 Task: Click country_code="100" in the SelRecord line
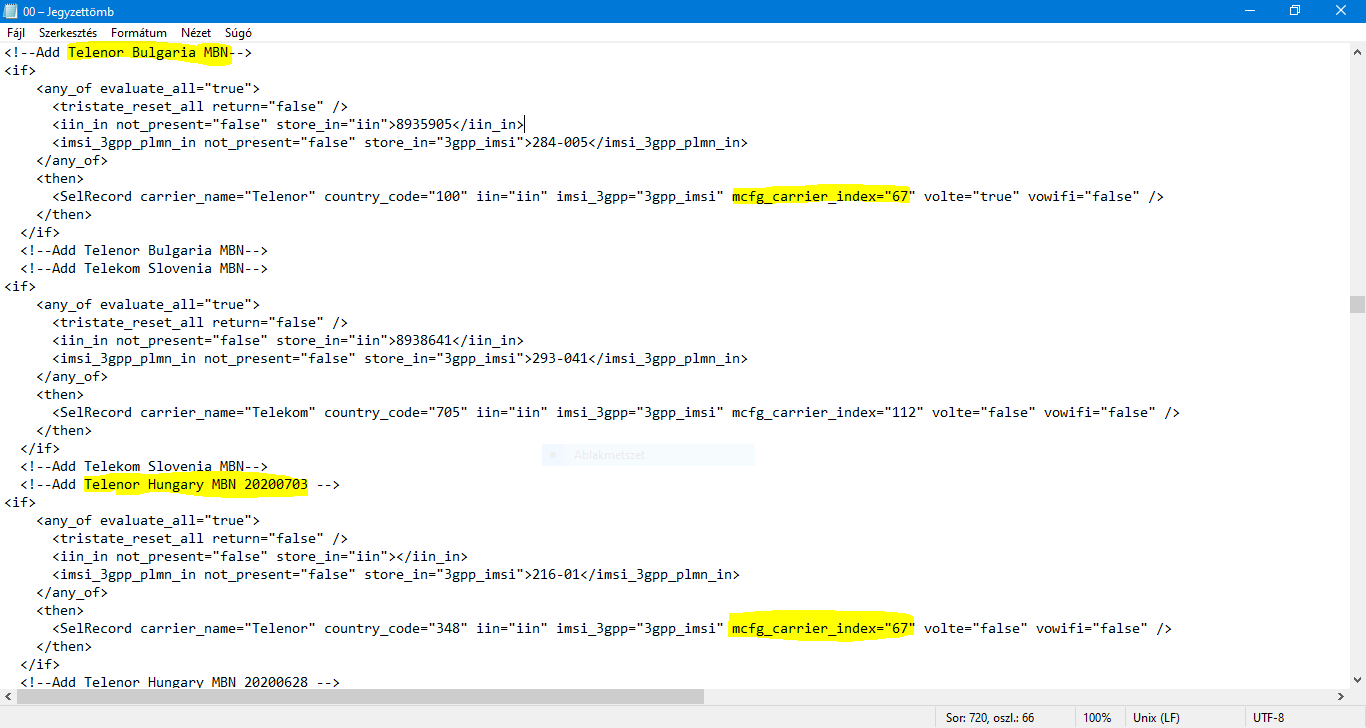[x=396, y=197]
